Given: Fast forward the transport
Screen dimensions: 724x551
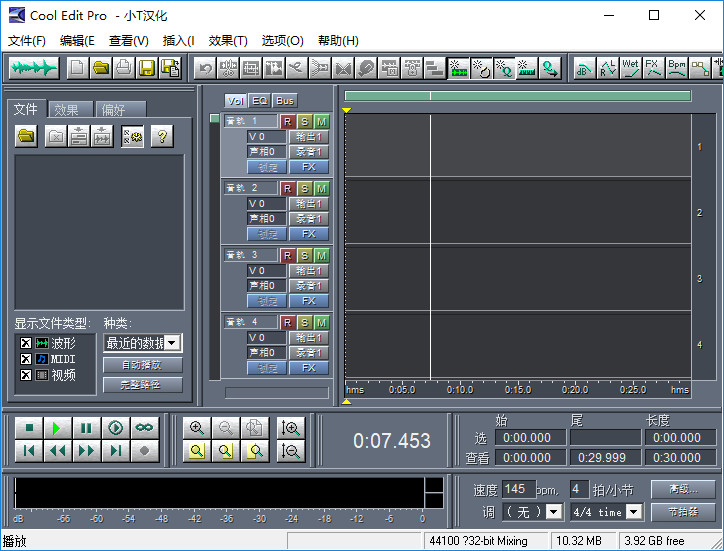Looking at the screenshot, I should 86,451.
